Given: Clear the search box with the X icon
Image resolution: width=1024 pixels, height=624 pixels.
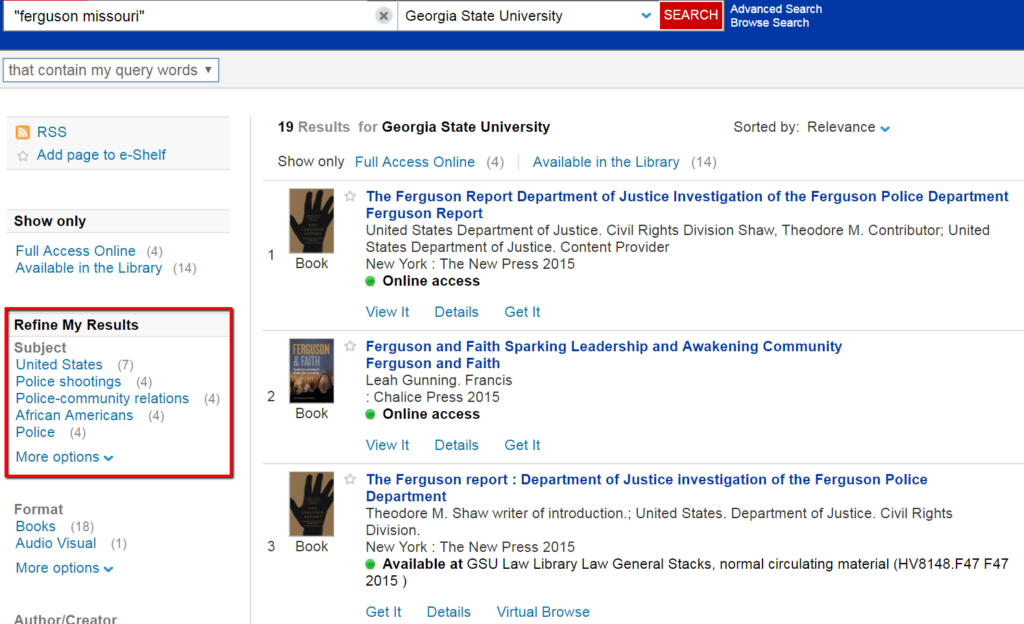Looking at the screenshot, I should pos(383,16).
